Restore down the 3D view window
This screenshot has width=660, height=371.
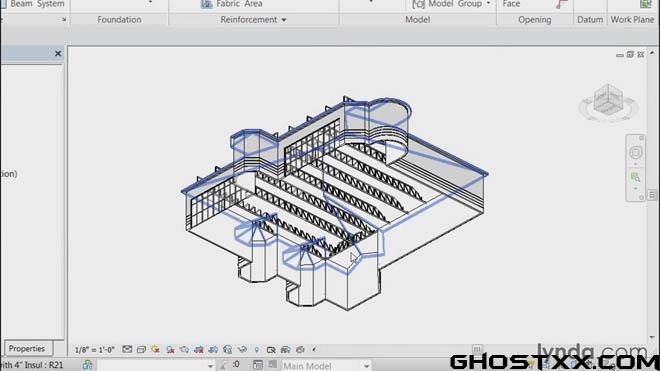click(x=630, y=54)
